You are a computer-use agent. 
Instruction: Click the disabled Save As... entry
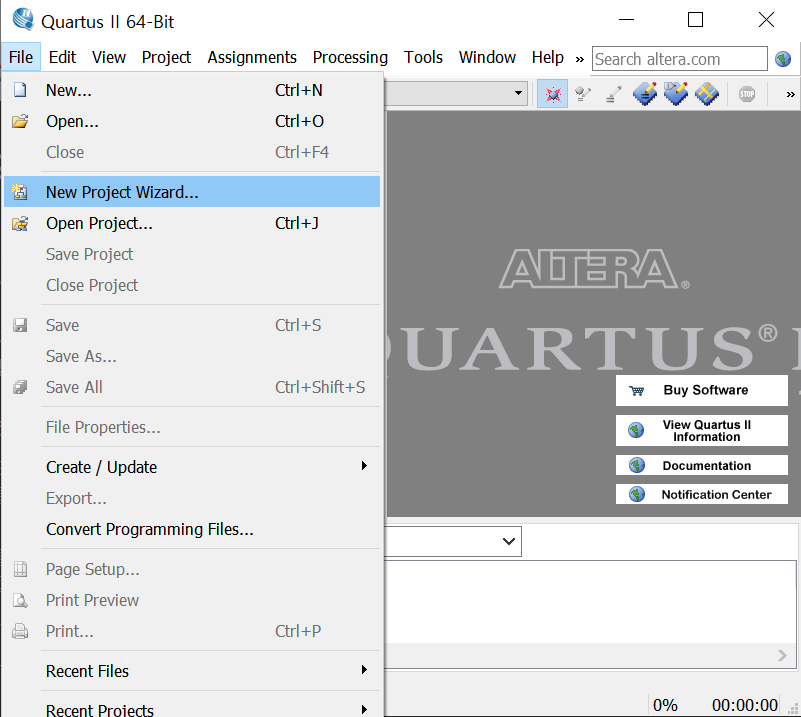click(192, 356)
